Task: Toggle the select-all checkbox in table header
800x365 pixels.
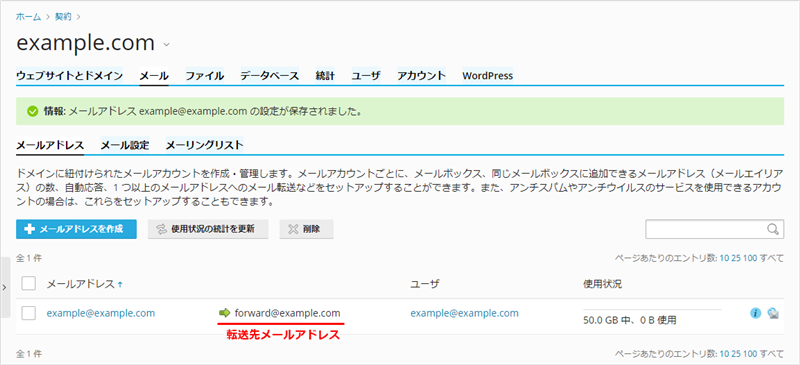Action: coord(29,283)
